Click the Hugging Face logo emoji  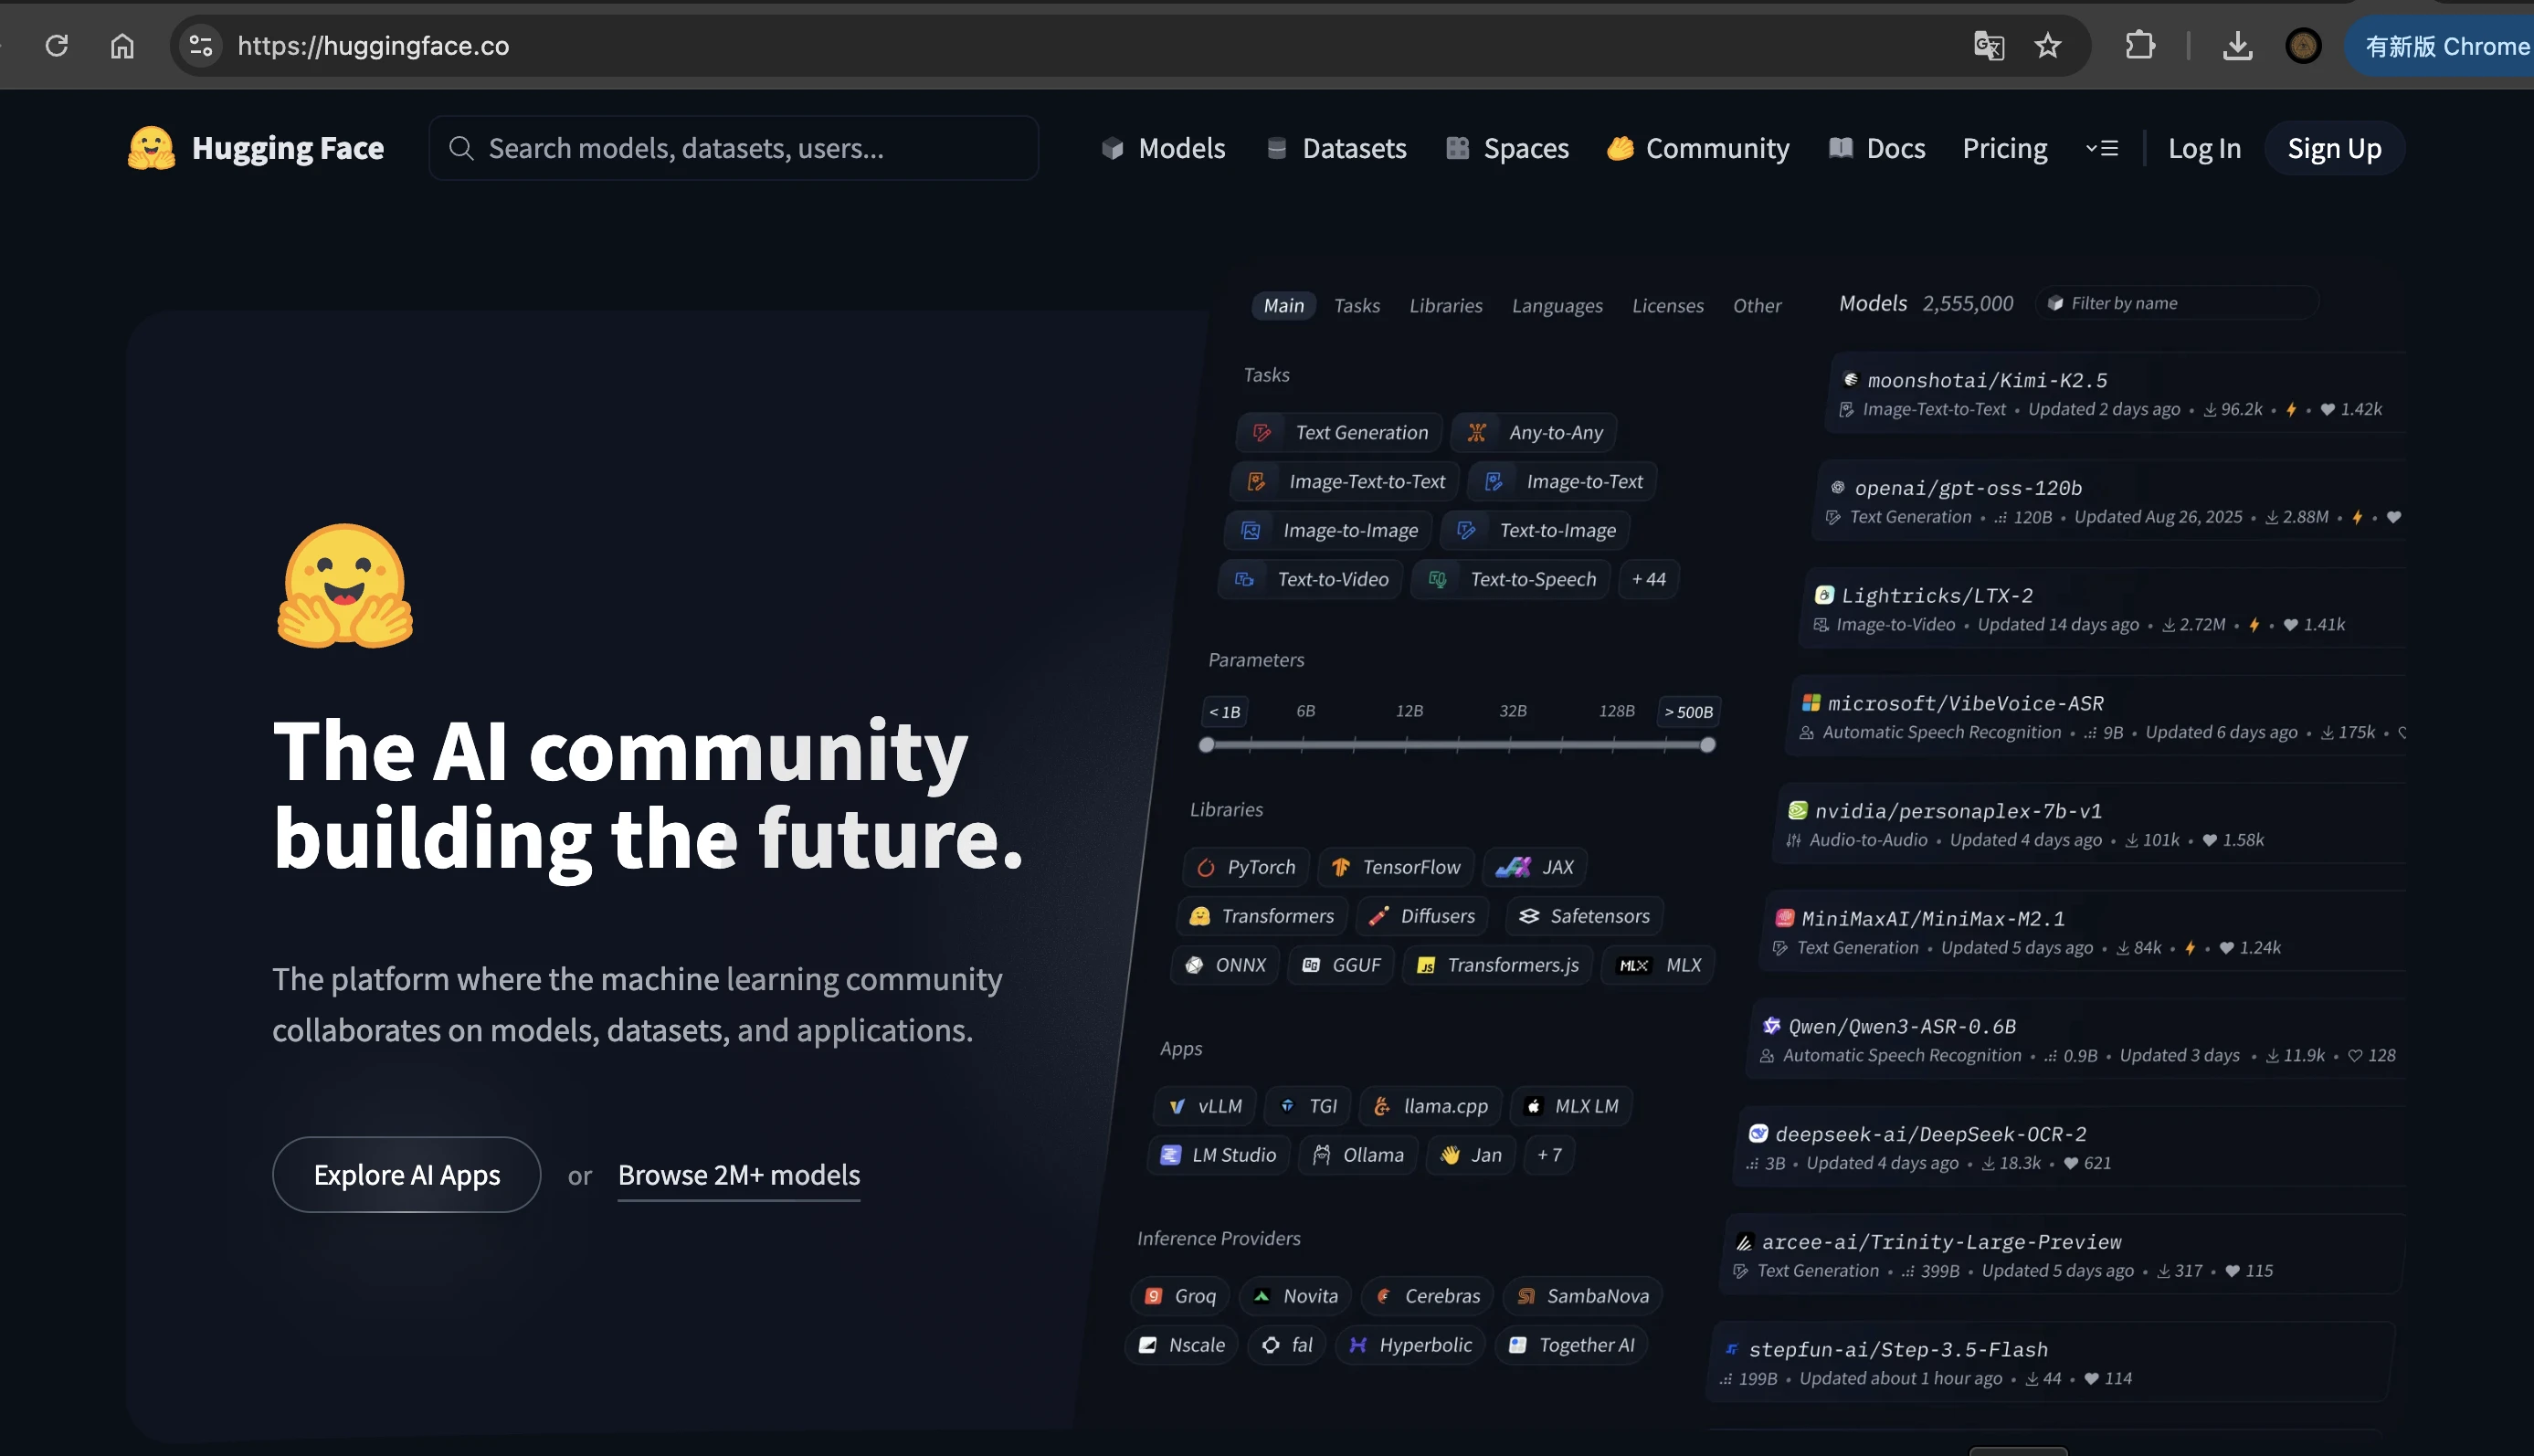click(151, 148)
